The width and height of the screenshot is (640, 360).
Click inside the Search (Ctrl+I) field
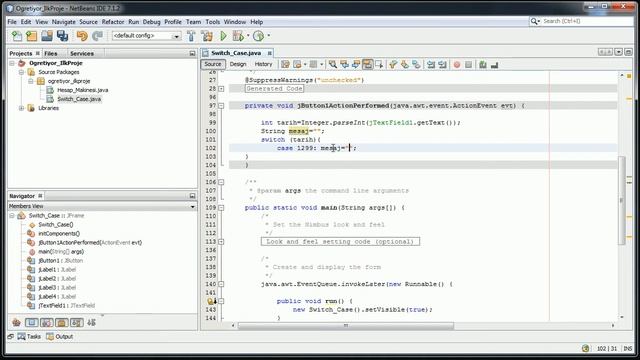(587, 21)
